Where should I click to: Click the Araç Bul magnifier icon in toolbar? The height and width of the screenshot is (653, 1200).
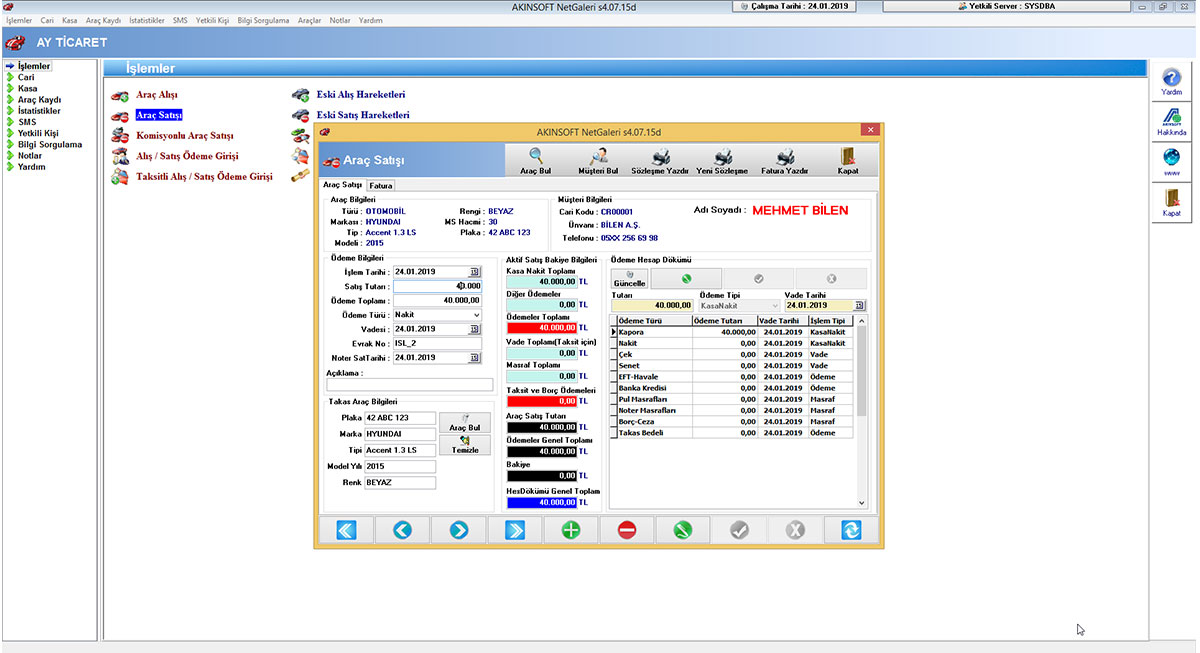535,159
